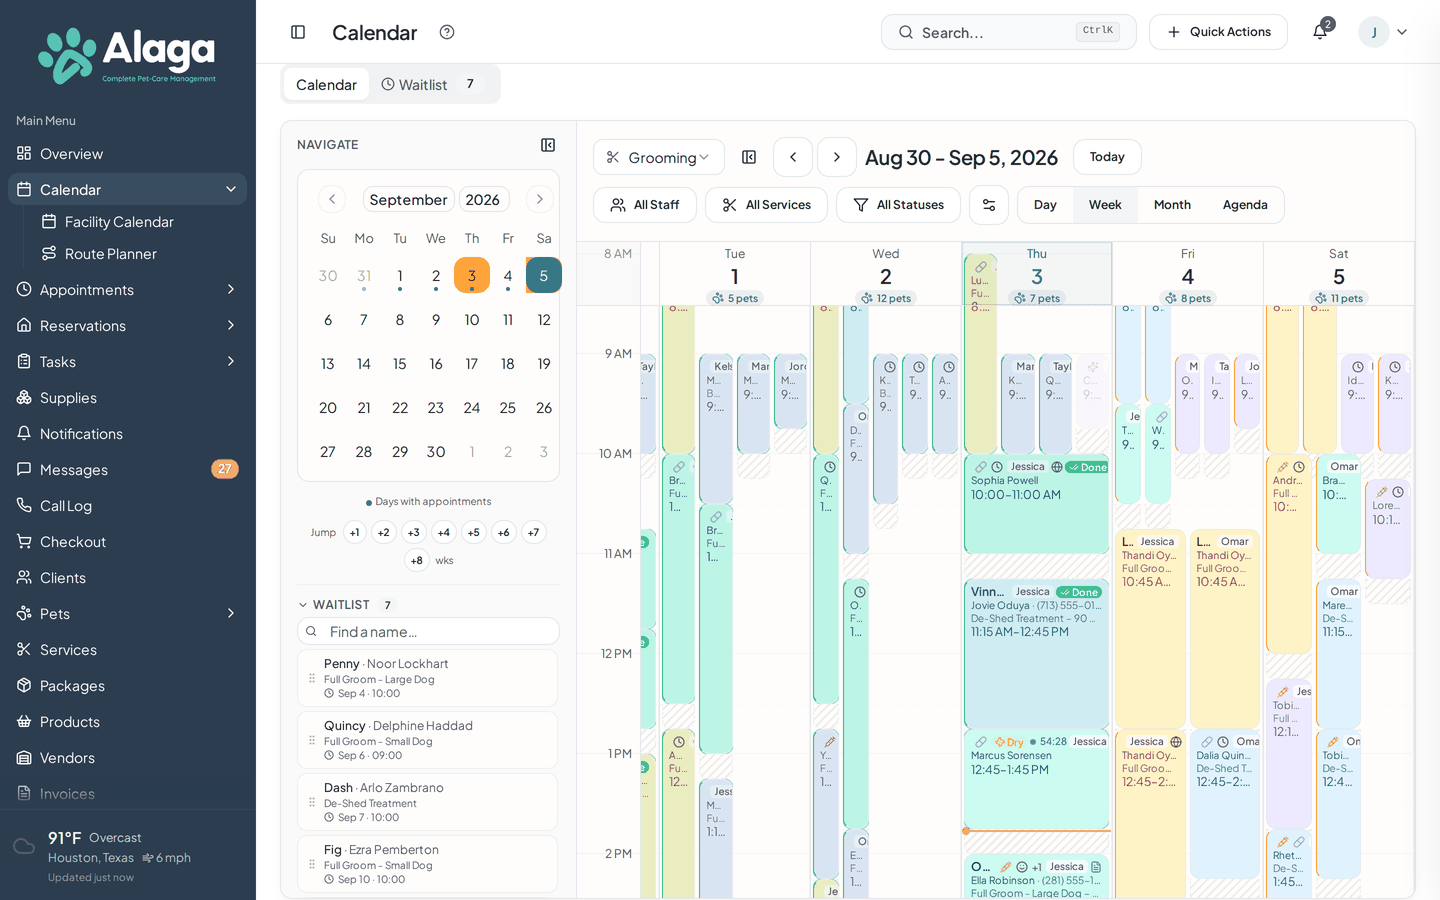Go to next week arrow

[x=837, y=157]
